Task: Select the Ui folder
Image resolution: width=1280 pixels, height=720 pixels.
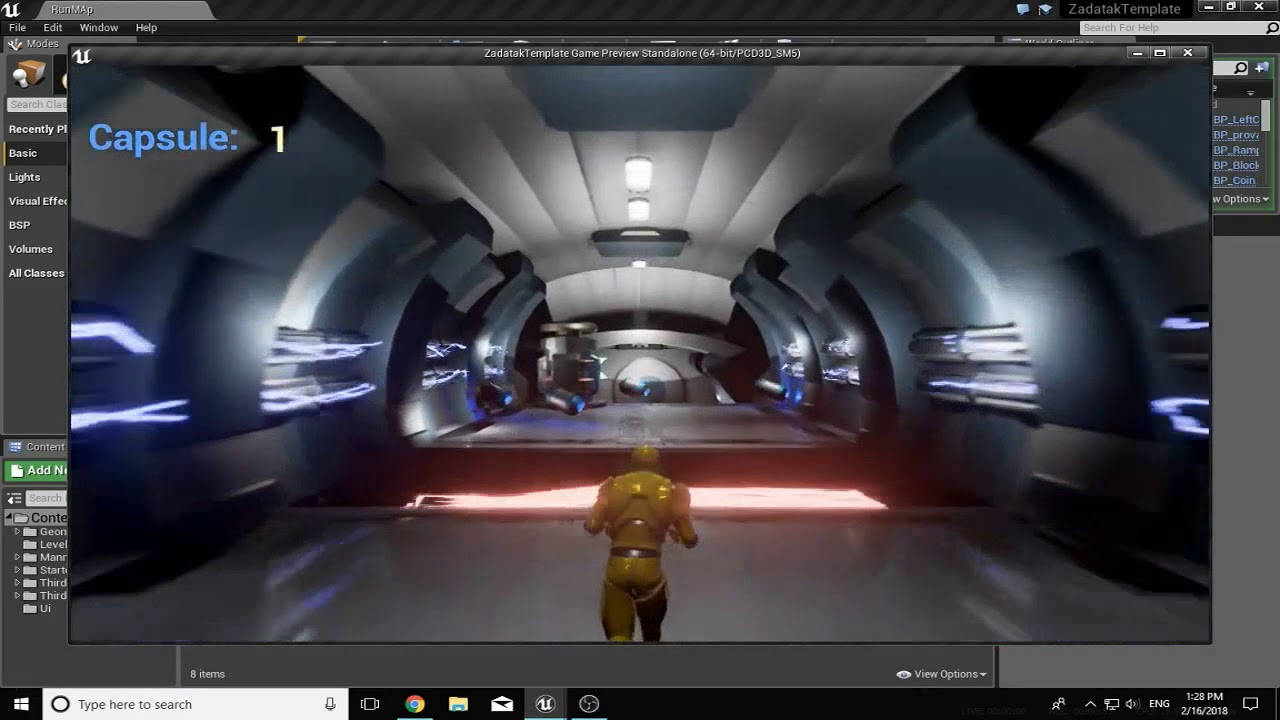Action: coord(37,608)
